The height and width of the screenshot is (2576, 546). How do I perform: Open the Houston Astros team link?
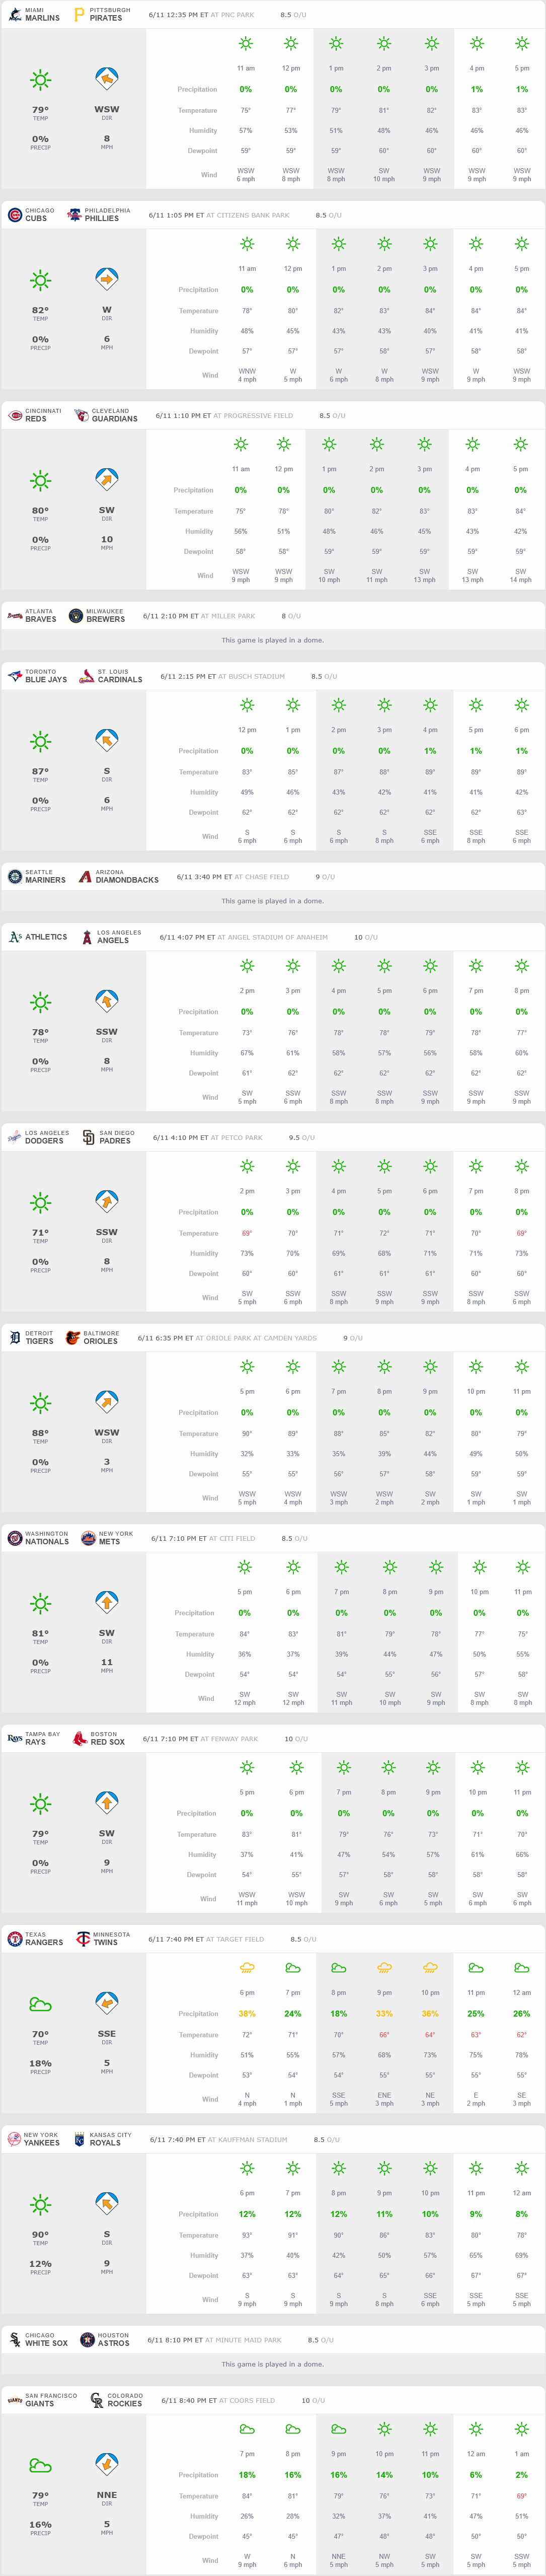(x=113, y=2340)
